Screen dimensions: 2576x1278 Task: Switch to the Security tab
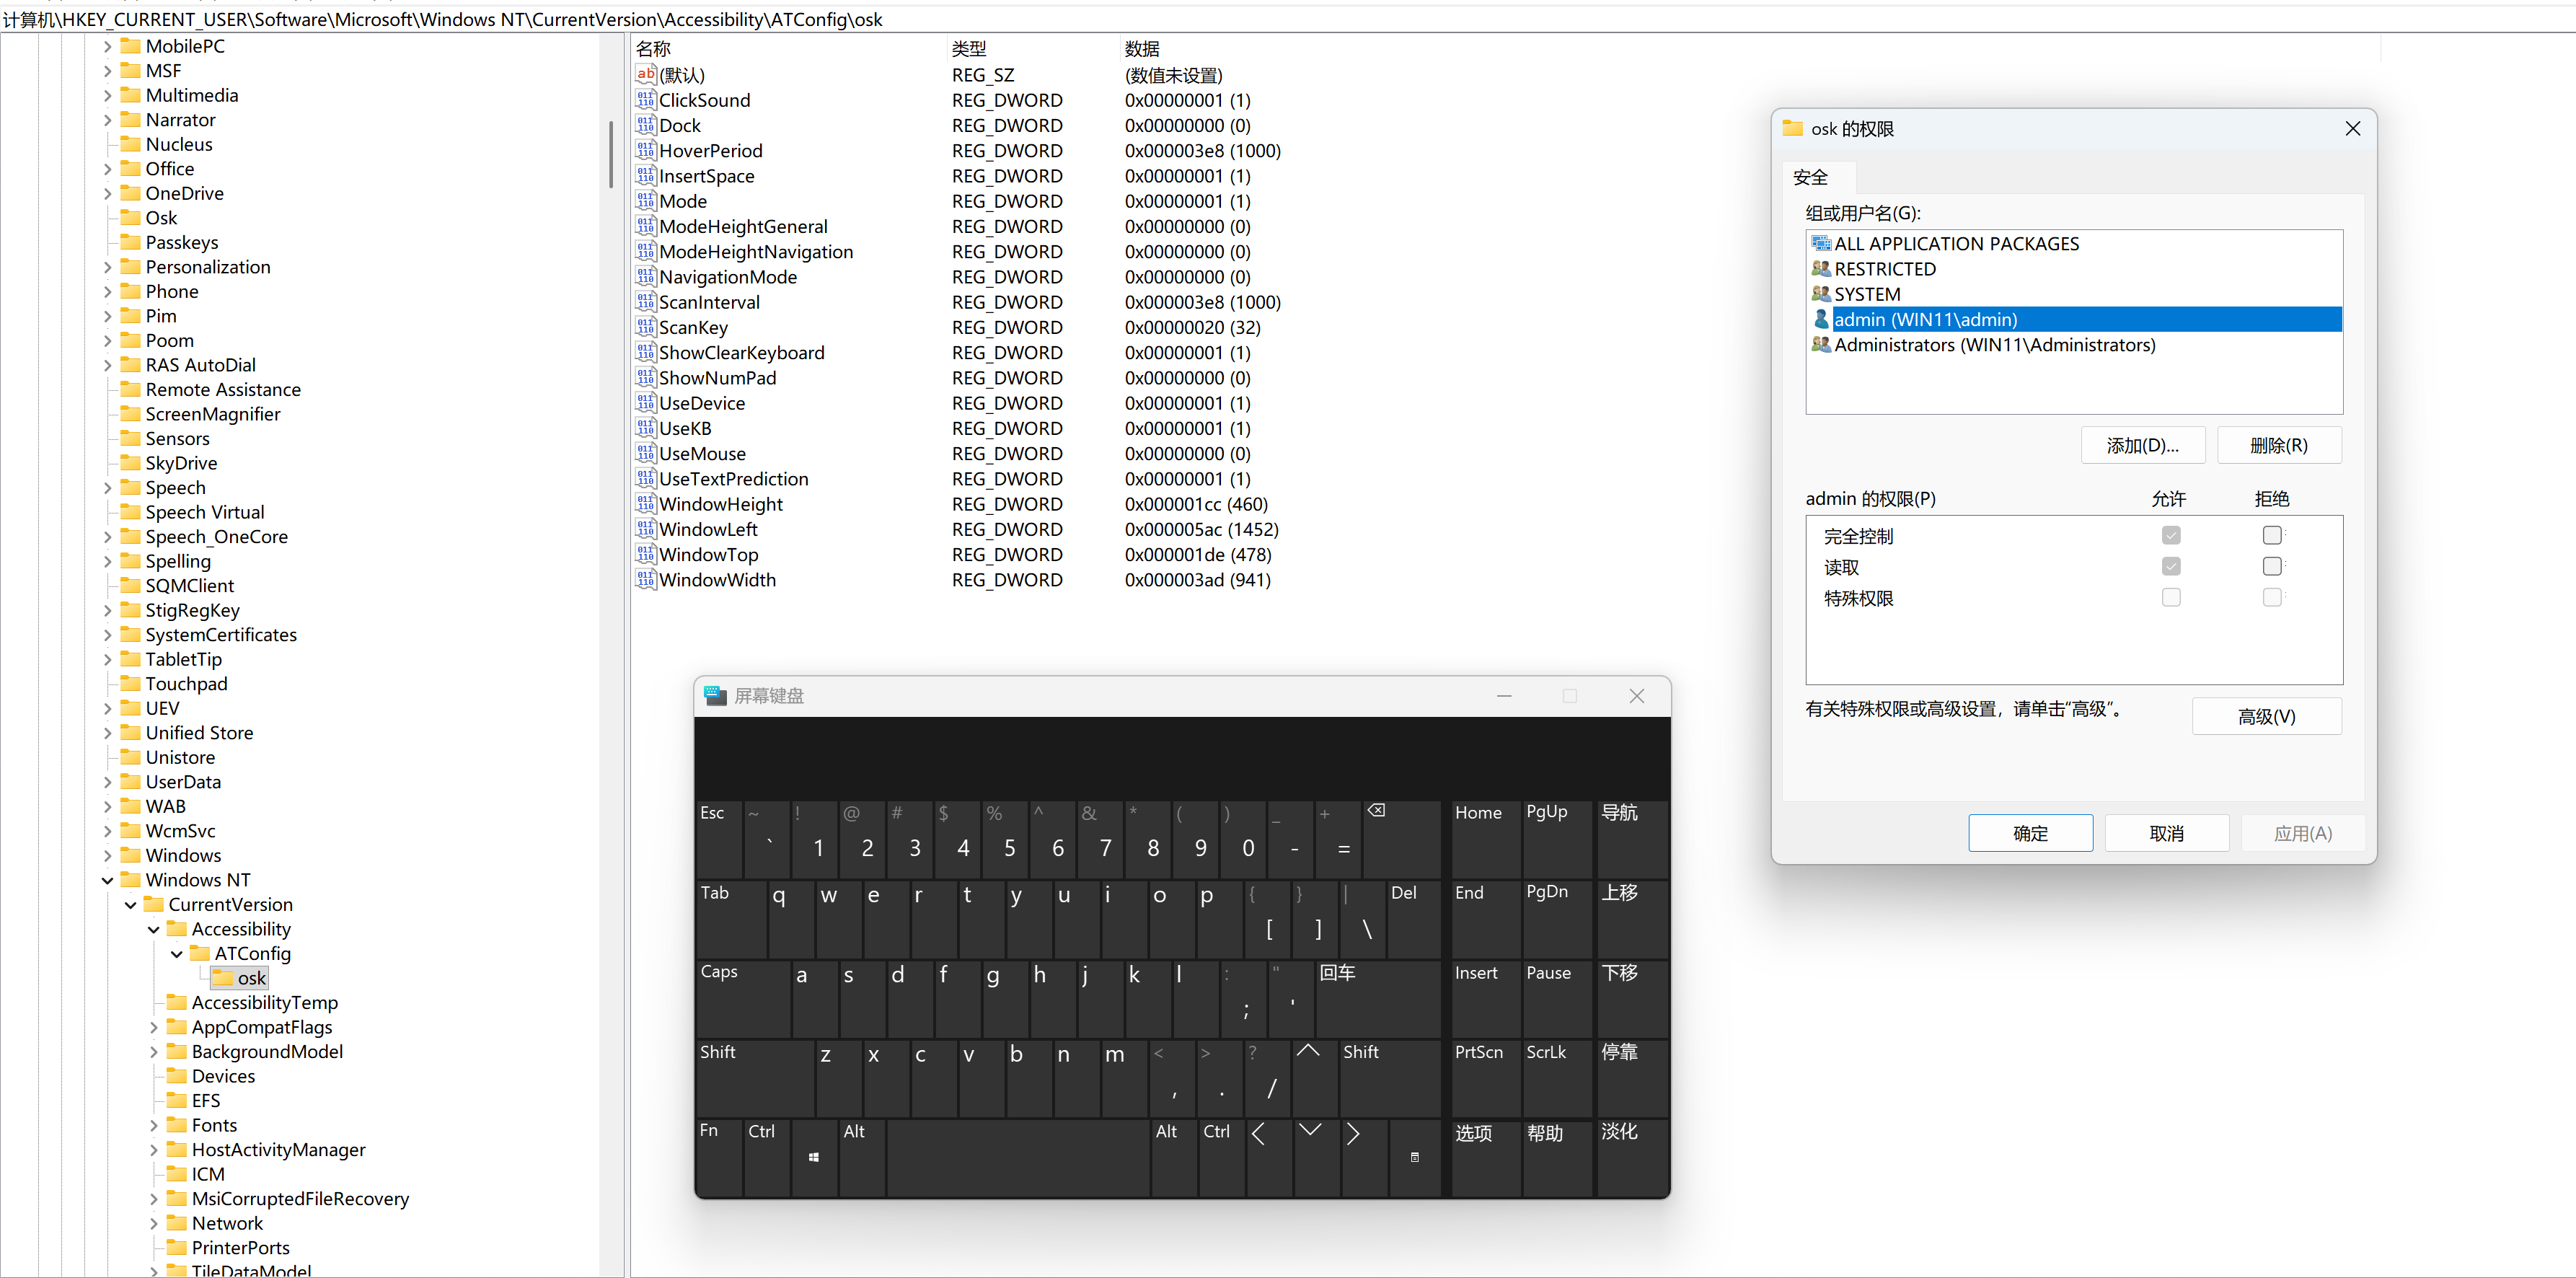tap(1810, 178)
